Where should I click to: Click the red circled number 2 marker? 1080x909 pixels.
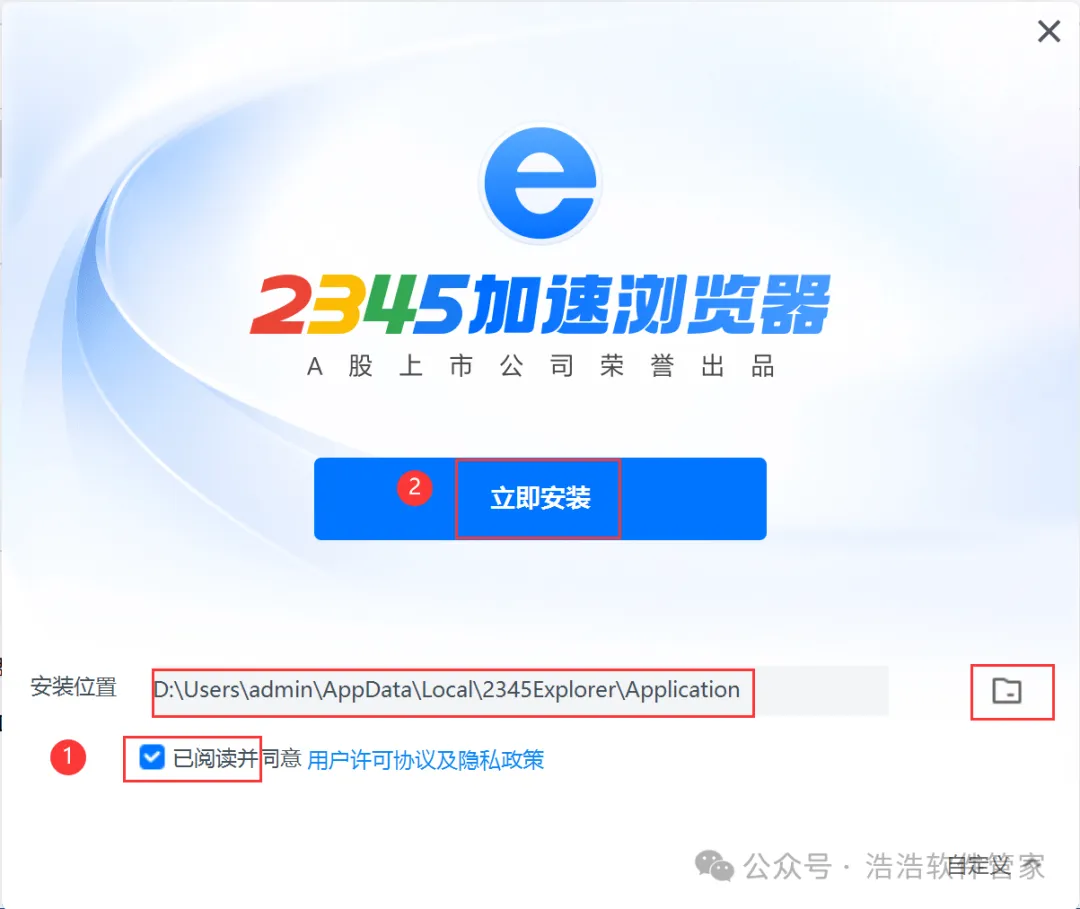[x=415, y=488]
